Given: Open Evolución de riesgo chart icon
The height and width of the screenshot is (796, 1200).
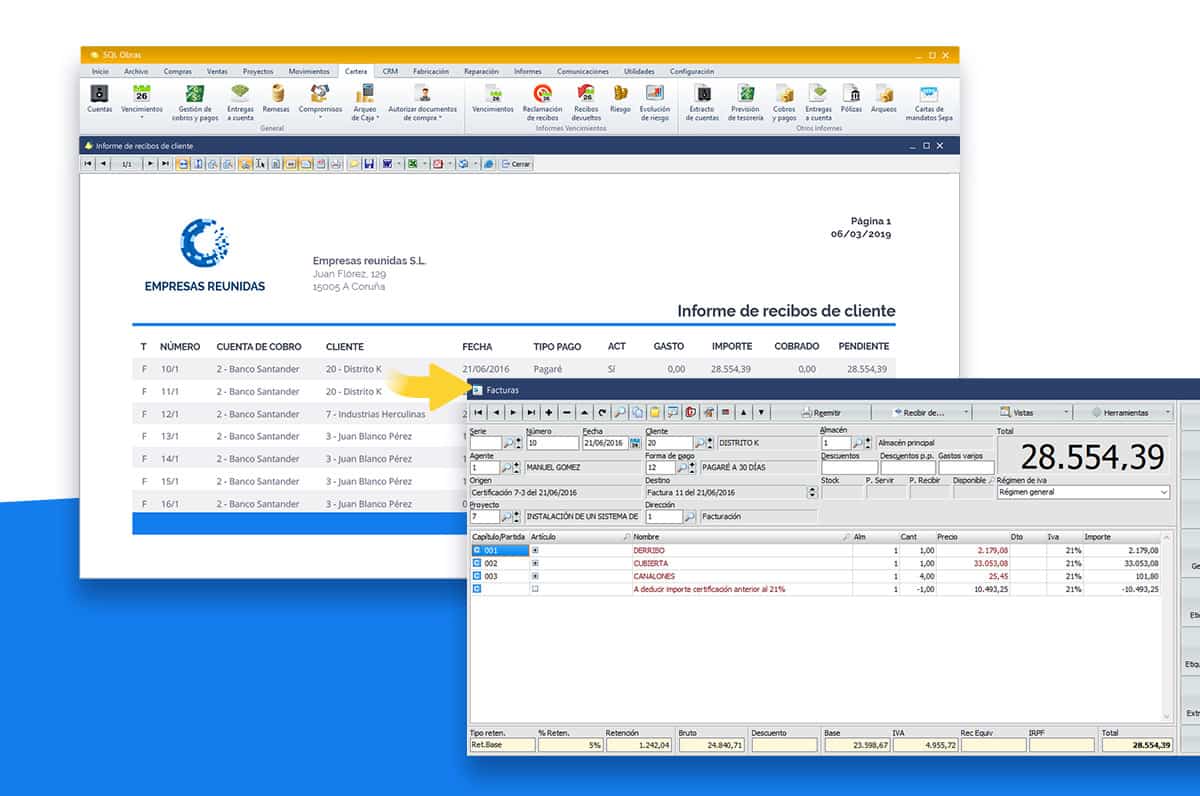Looking at the screenshot, I should (654, 96).
